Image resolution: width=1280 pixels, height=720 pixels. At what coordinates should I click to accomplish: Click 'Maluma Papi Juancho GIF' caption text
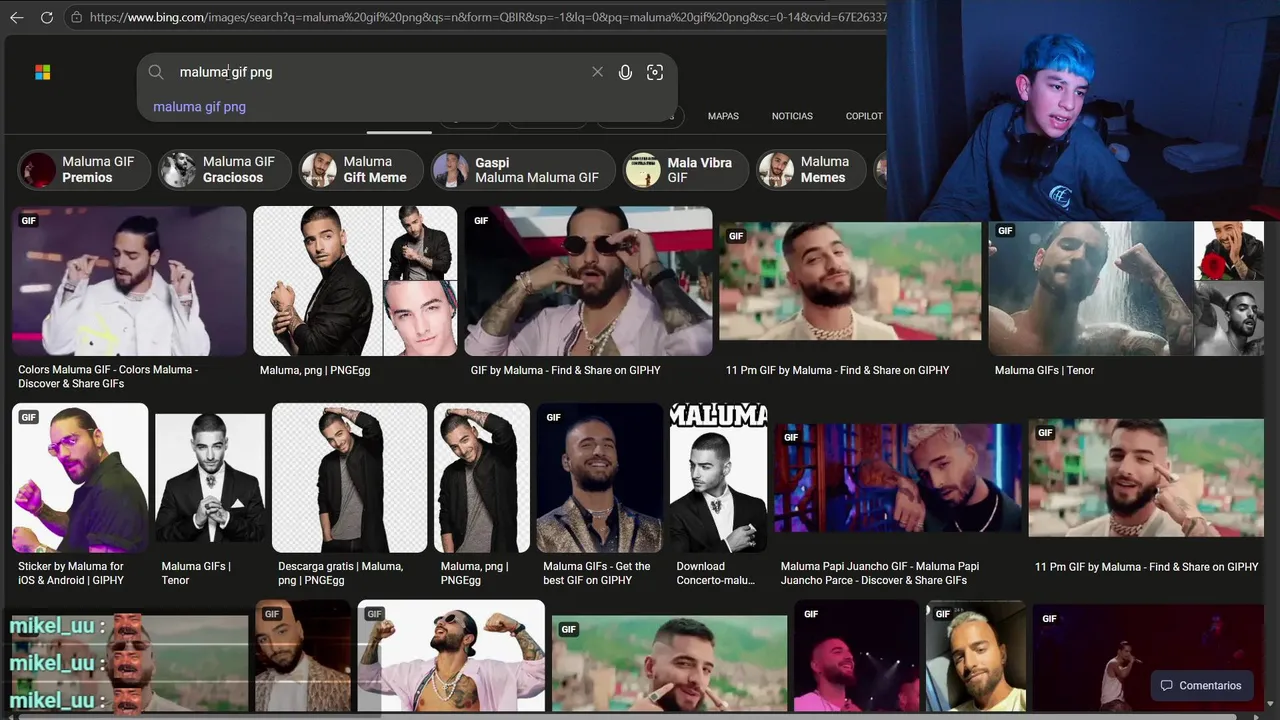[x=880, y=573]
